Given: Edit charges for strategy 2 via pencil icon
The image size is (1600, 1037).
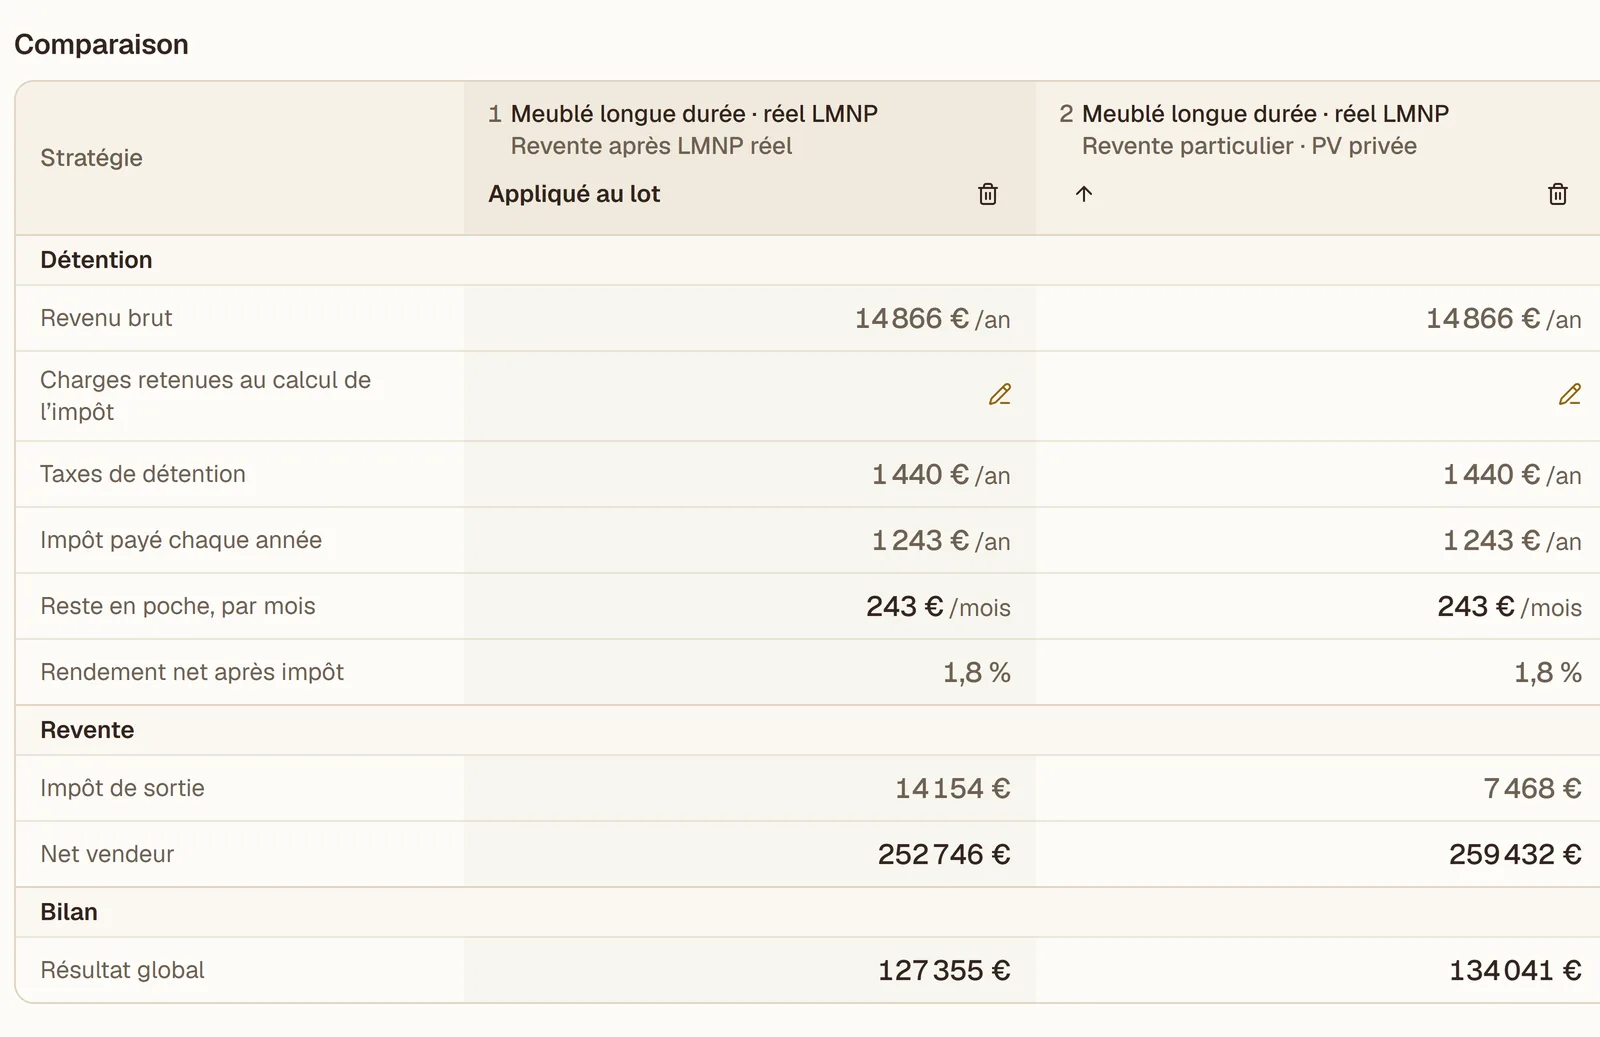Looking at the screenshot, I should (x=1570, y=395).
